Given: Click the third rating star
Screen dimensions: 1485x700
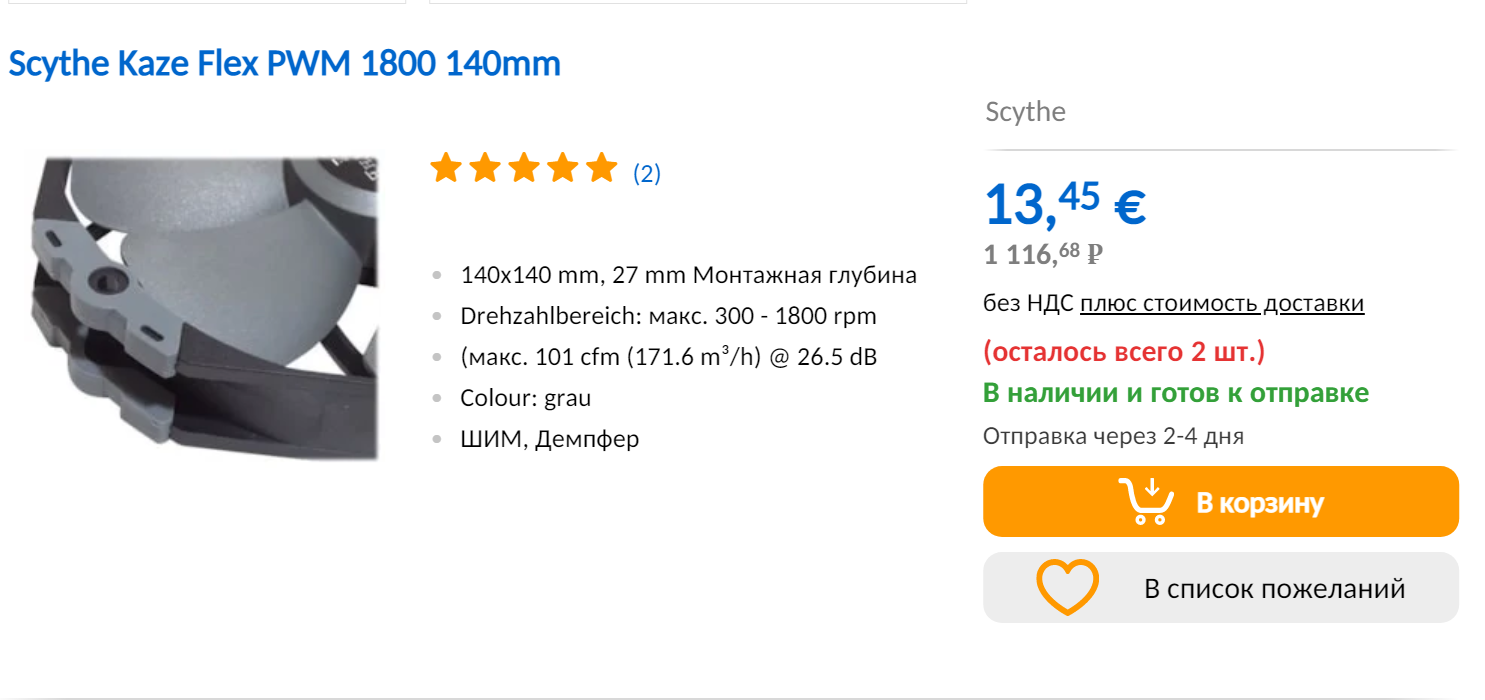Looking at the screenshot, I should (x=523, y=168).
